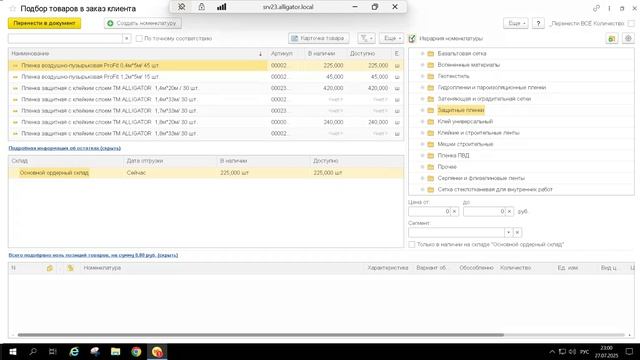Select 'Сетка стеклотканевая для внутренних работ' folder

click(495, 190)
